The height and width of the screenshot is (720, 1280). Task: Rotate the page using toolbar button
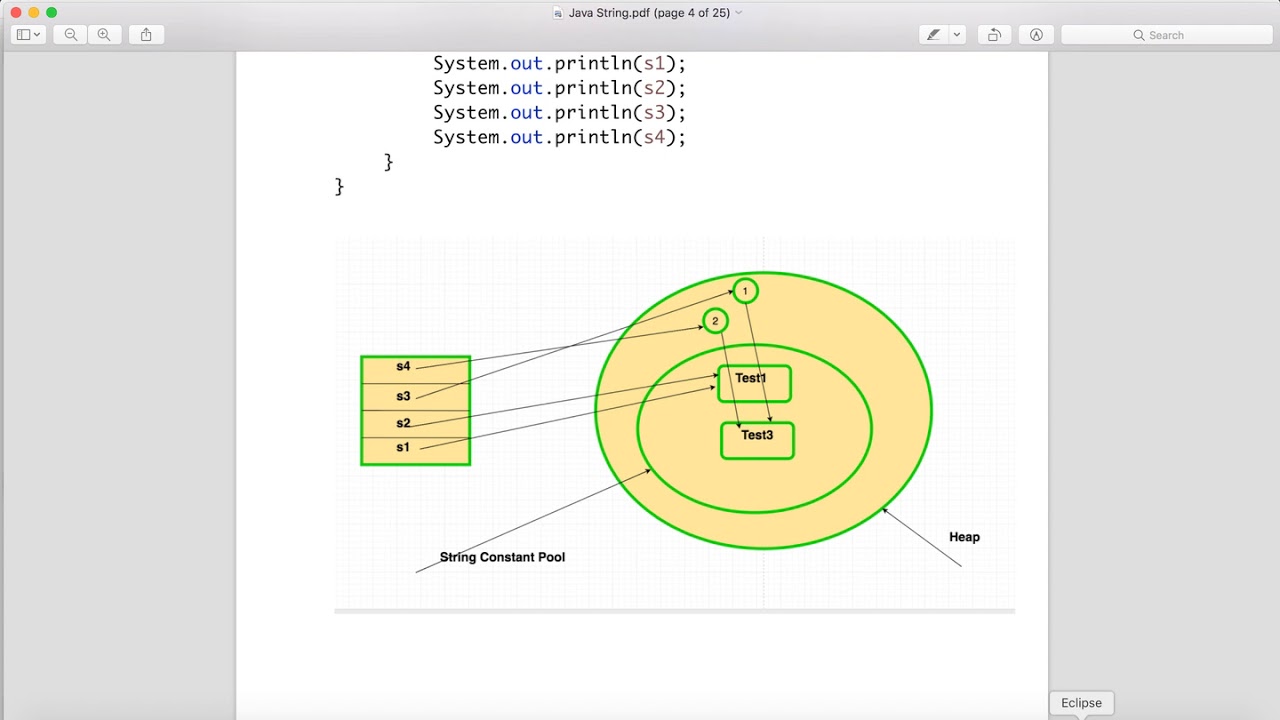point(994,35)
